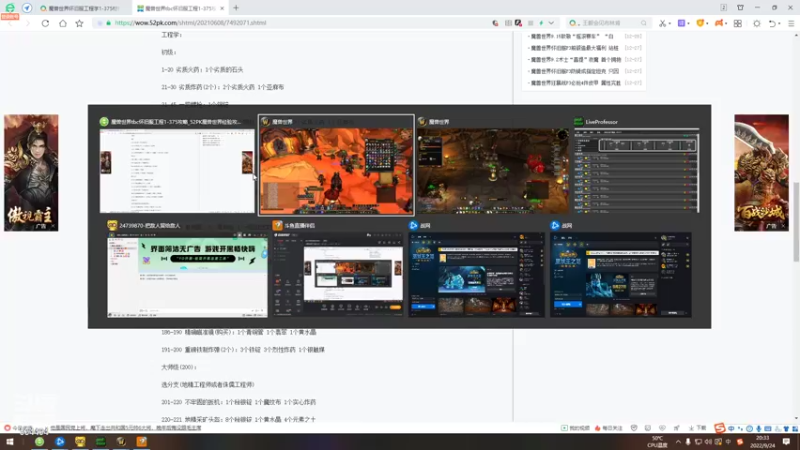
Task: Switch to the dark cave World of Warcraft thumbnail
Action: click(x=493, y=171)
